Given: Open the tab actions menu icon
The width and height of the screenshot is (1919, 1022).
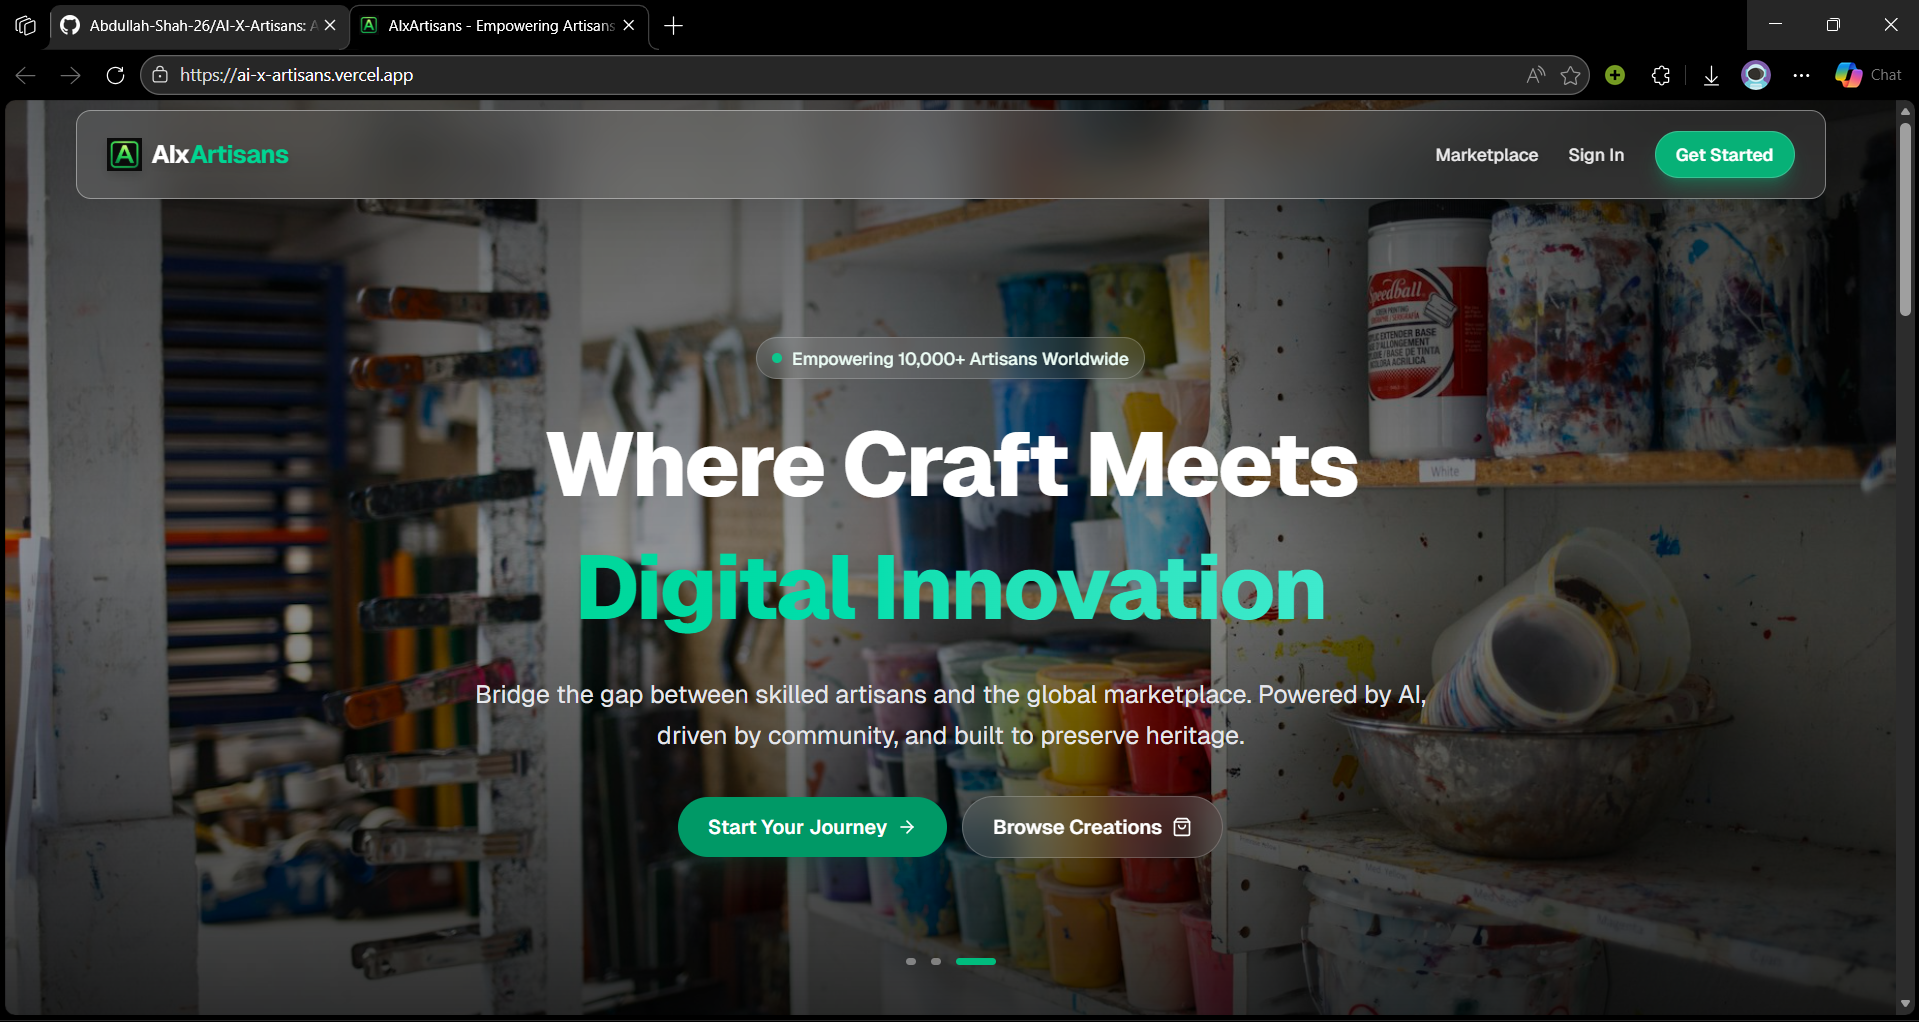Looking at the screenshot, I should tap(26, 26).
